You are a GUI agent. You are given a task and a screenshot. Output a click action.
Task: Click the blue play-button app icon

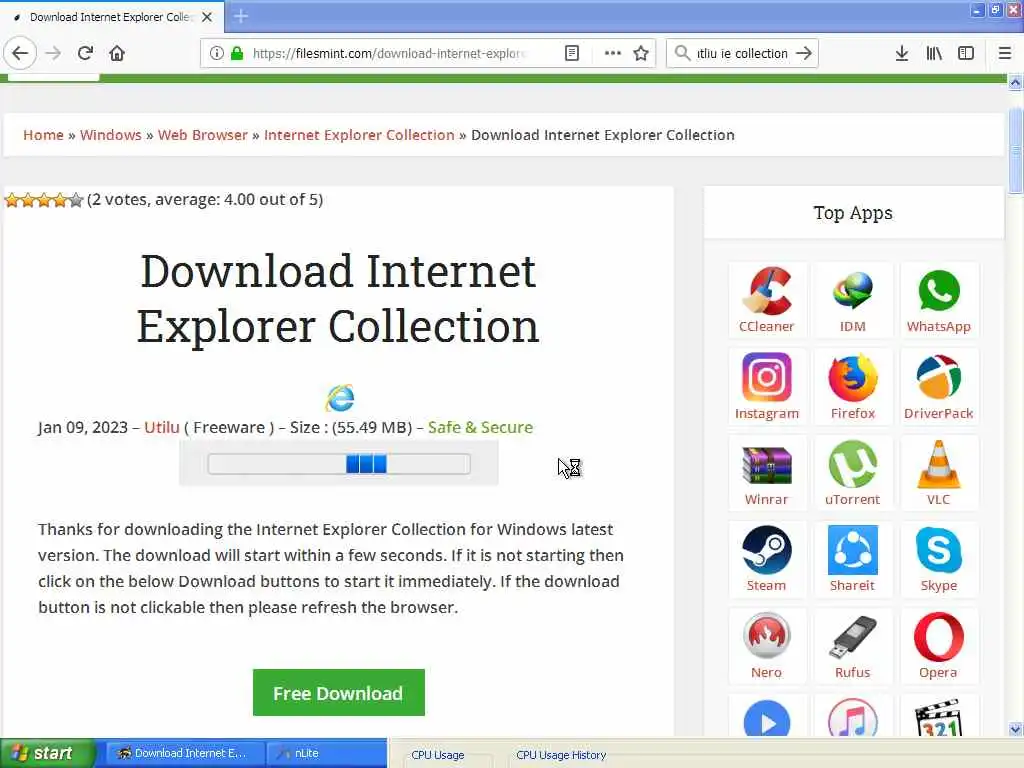(x=767, y=718)
